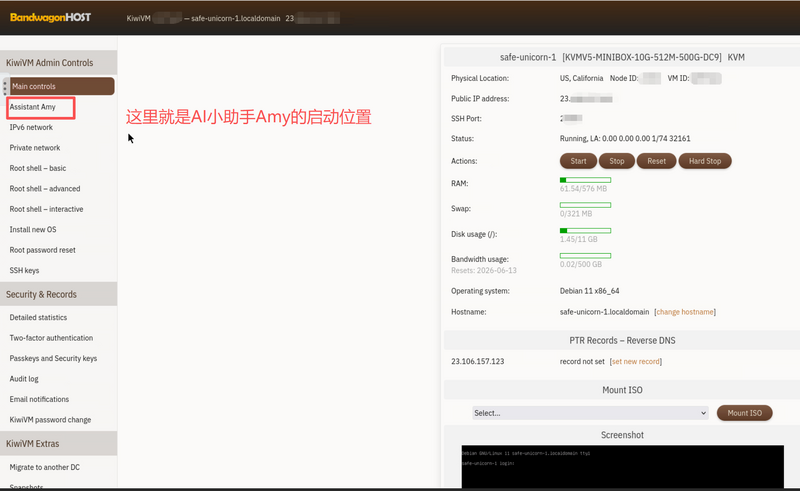Open KiwiVM password change

(x=50, y=420)
